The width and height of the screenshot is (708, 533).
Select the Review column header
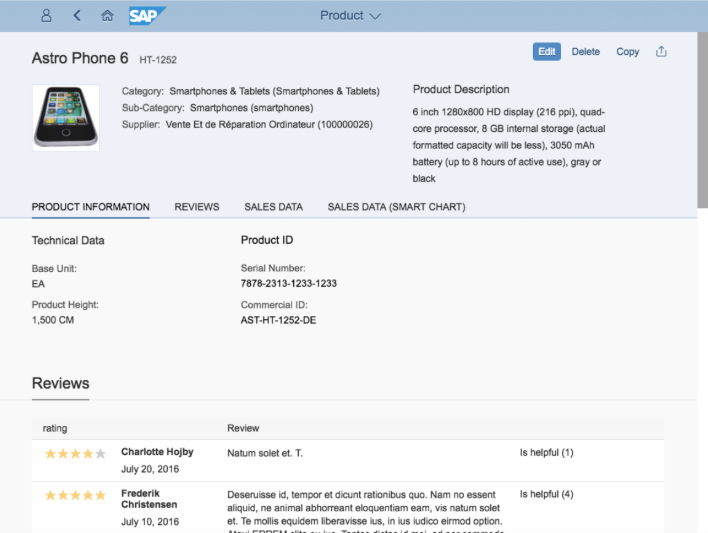pos(243,428)
